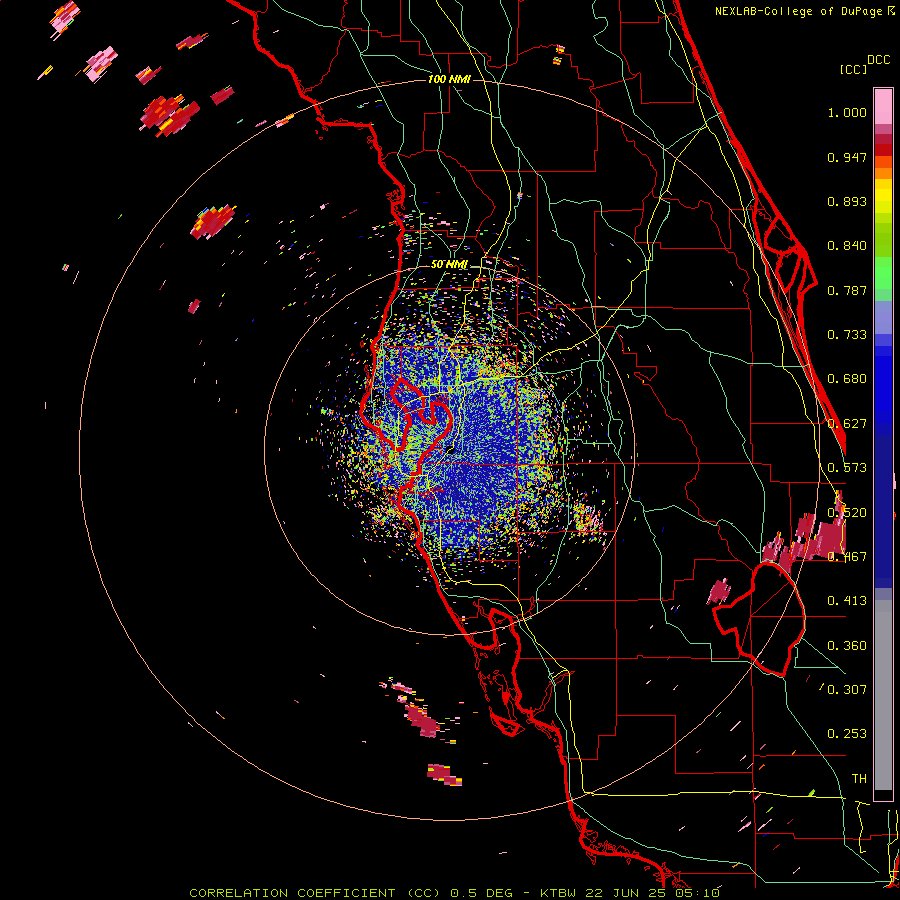Select the 0.413 legend value
900x900 pixels.
point(847,601)
